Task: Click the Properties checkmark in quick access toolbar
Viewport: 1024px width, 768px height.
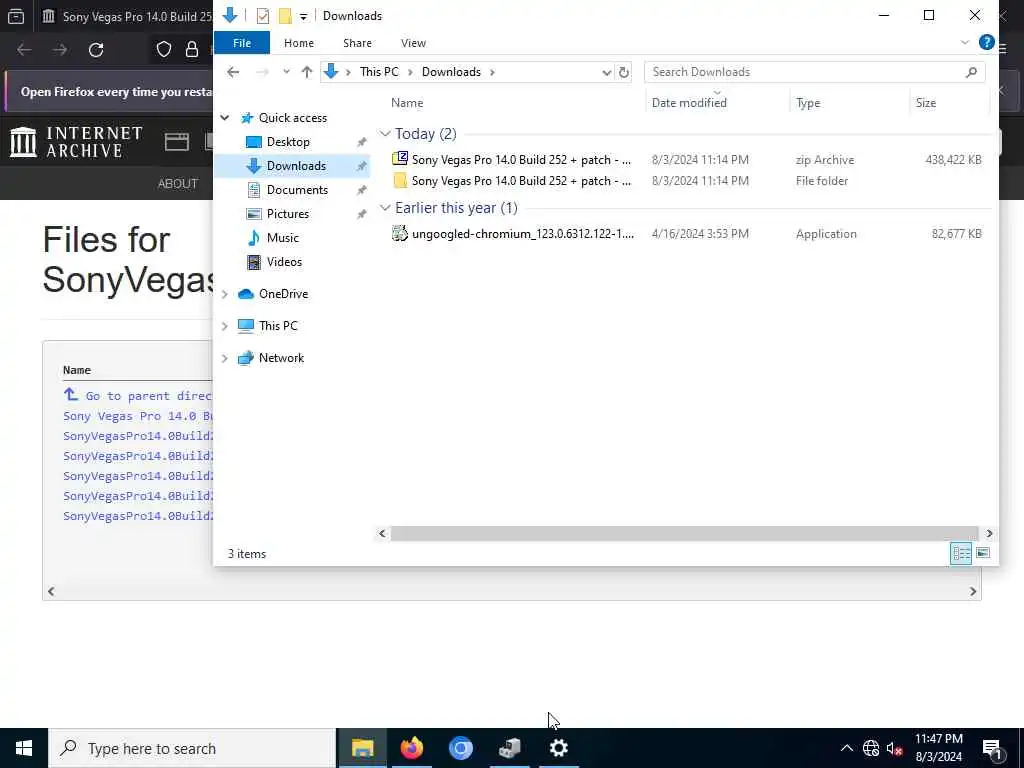Action: (263, 16)
